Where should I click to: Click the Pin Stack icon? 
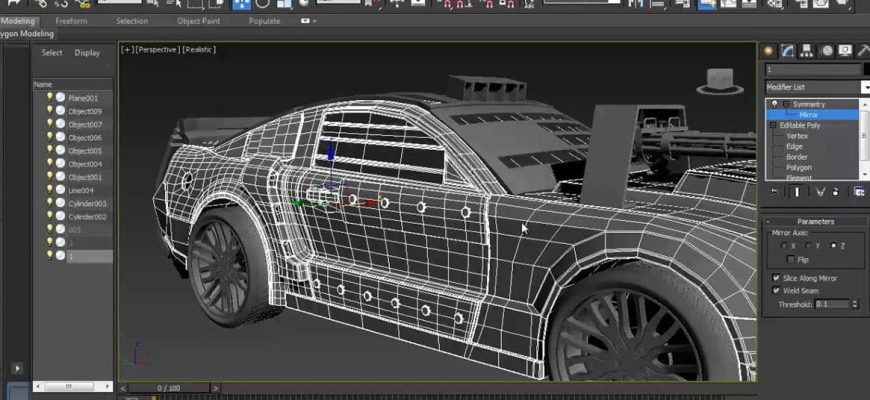(774, 191)
